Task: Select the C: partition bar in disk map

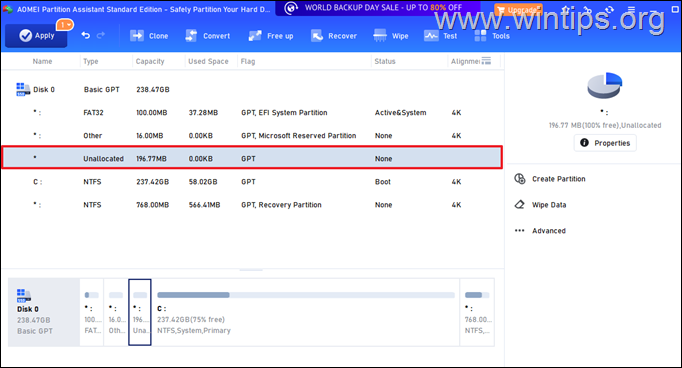Action: 305,312
